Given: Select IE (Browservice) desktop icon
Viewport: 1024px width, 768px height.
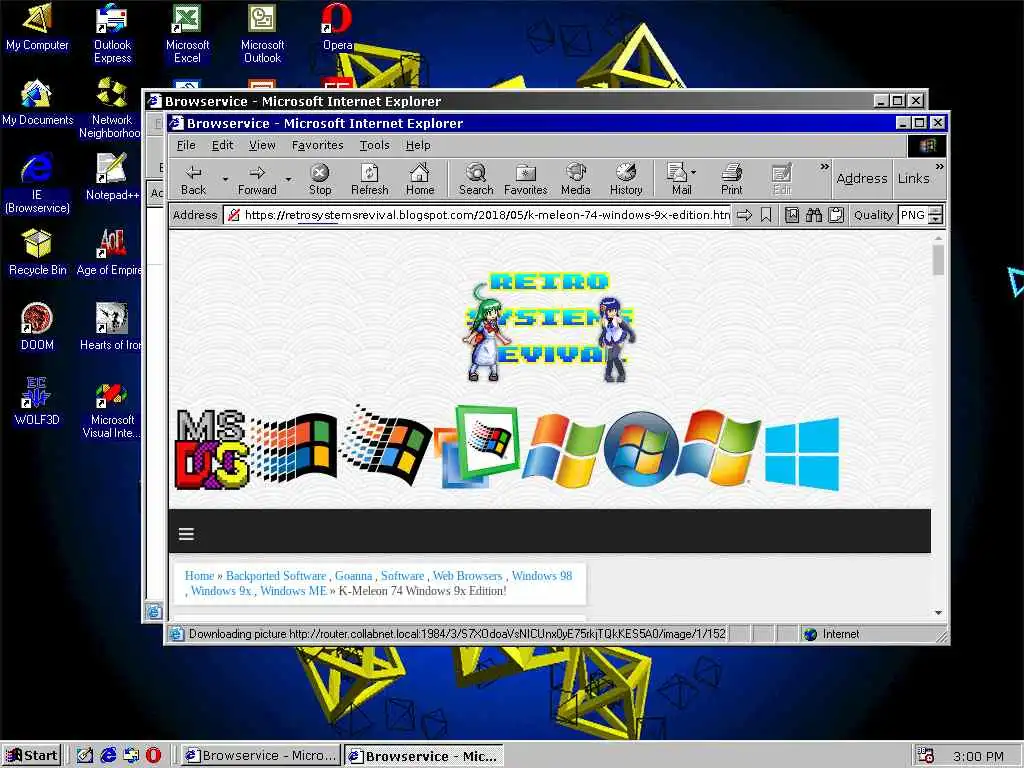Looking at the screenshot, I should pyautogui.click(x=37, y=183).
